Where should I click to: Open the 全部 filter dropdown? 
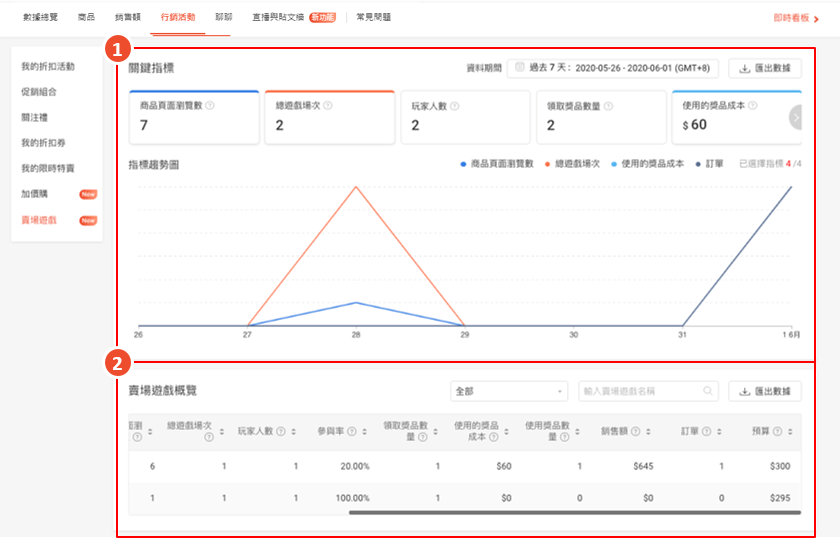(x=509, y=391)
